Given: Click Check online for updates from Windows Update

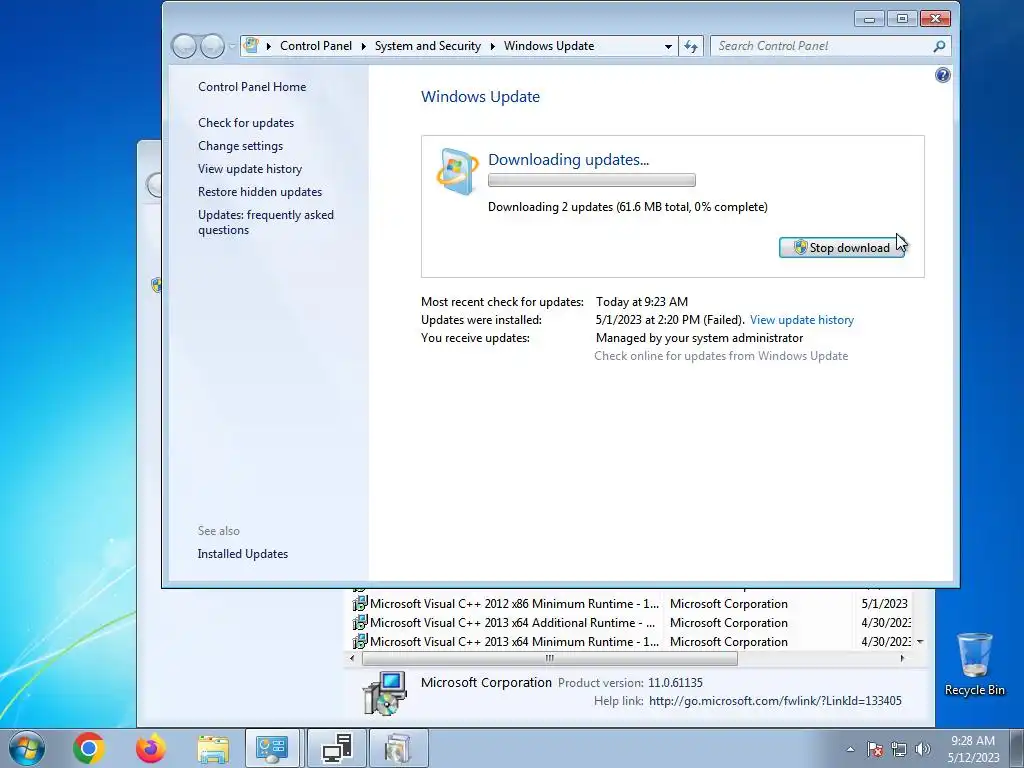Looking at the screenshot, I should (721, 356).
